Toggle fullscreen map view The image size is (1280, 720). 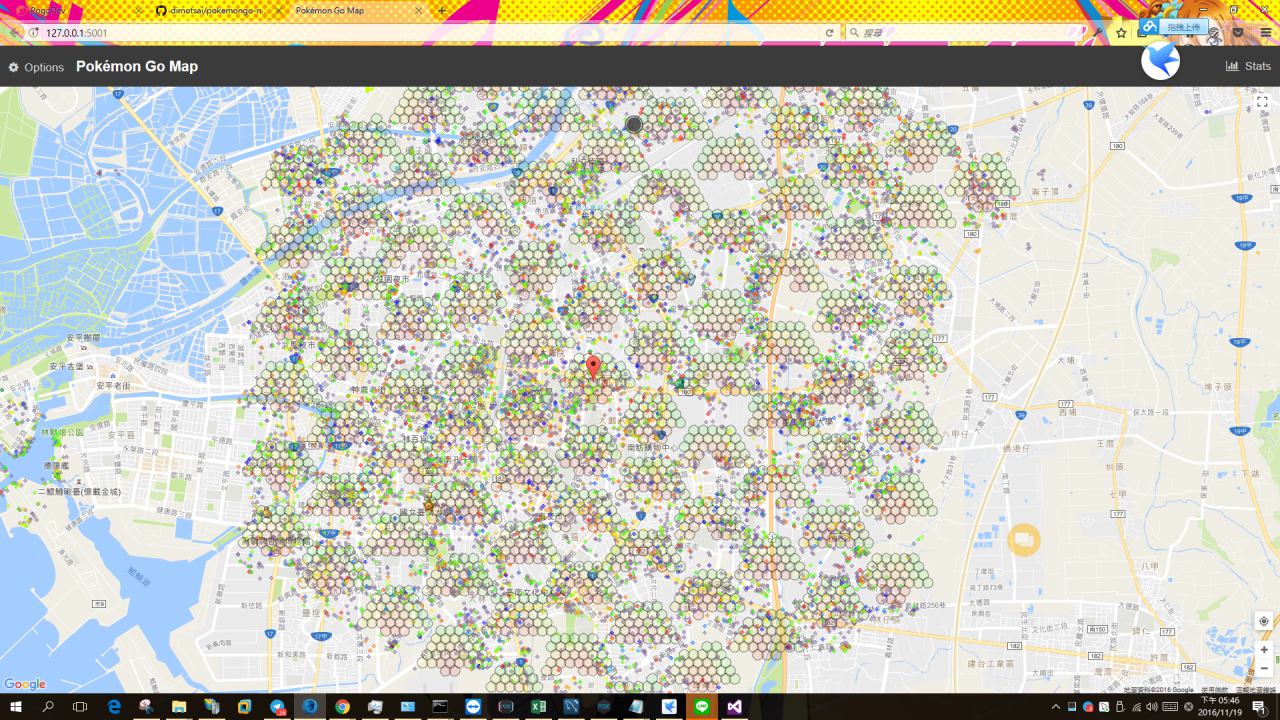1263,102
